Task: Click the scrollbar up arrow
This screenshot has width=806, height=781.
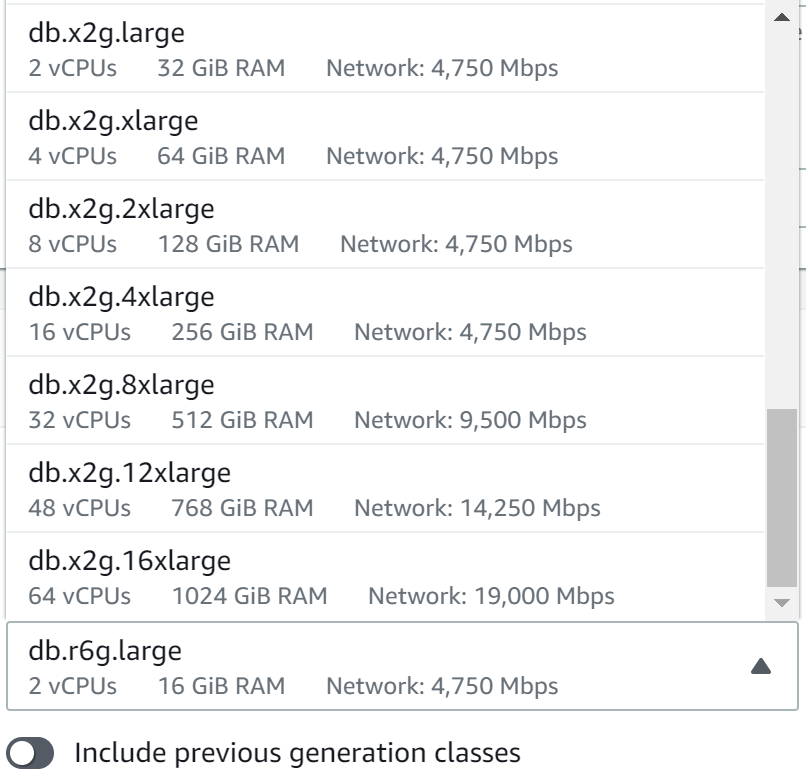Action: pyautogui.click(x=782, y=17)
